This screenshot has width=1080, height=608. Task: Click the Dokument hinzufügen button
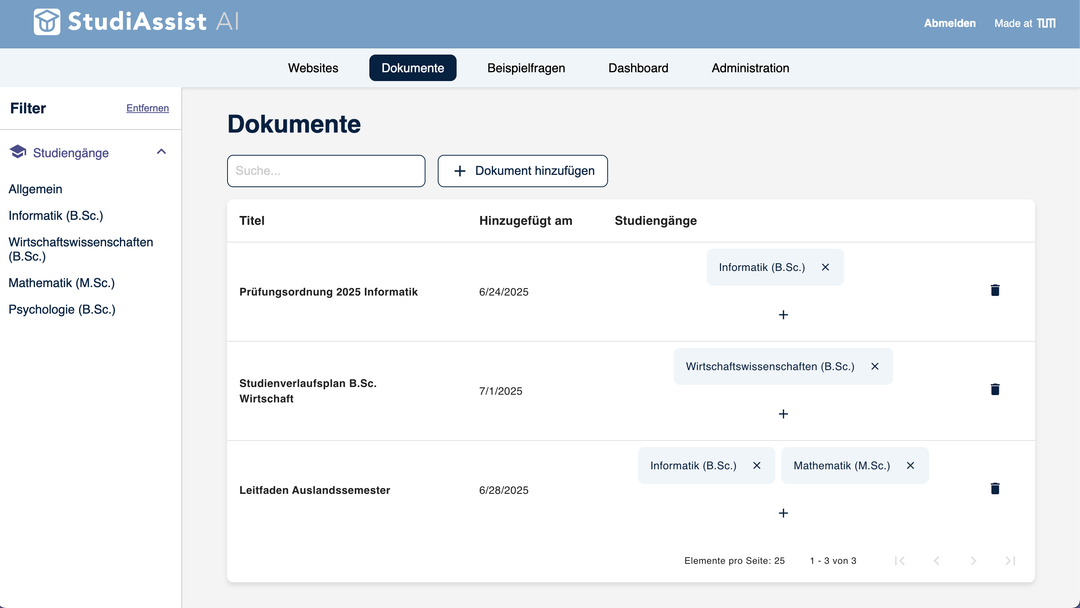pyautogui.click(x=522, y=171)
